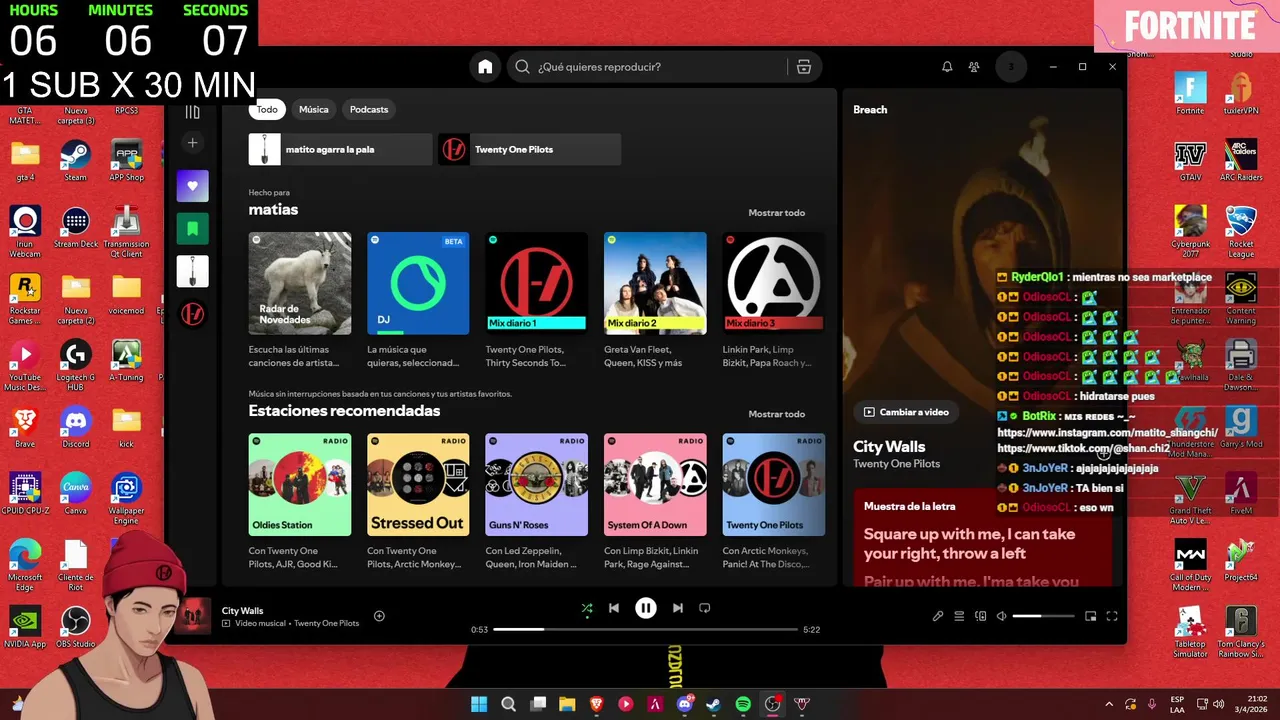
Task: Click Mostrar todo for Estaciones recomendadas
Action: [777, 414]
